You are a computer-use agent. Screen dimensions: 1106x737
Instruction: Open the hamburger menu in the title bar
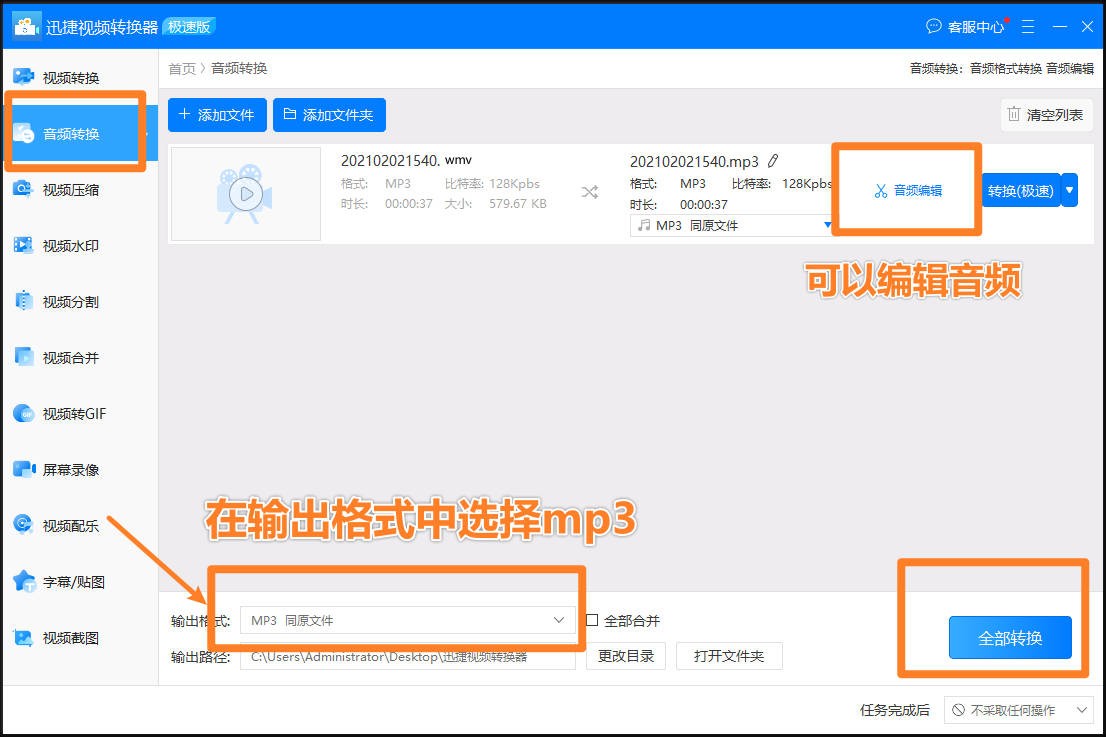pyautogui.click(x=1027, y=27)
